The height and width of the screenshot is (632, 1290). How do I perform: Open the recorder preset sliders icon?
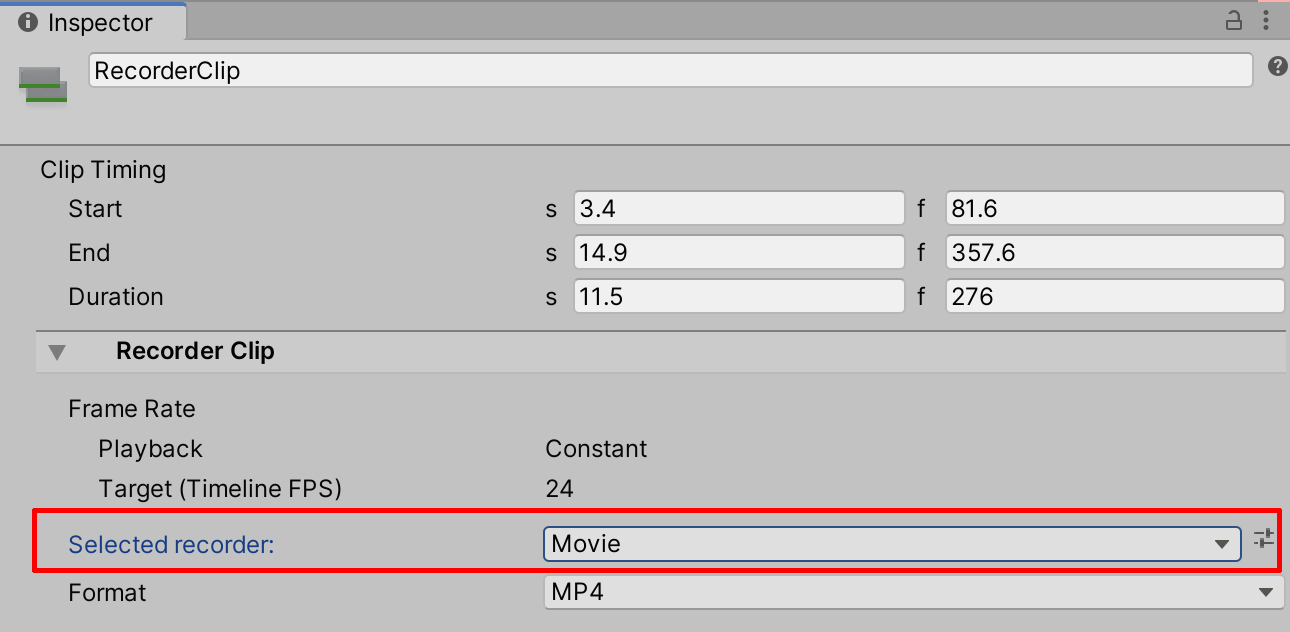pyautogui.click(x=1264, y=538)
